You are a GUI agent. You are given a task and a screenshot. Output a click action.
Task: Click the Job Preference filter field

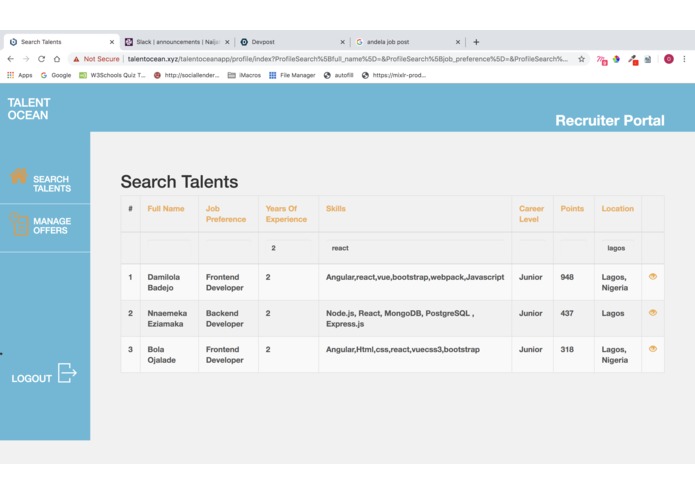pos(228,248)
